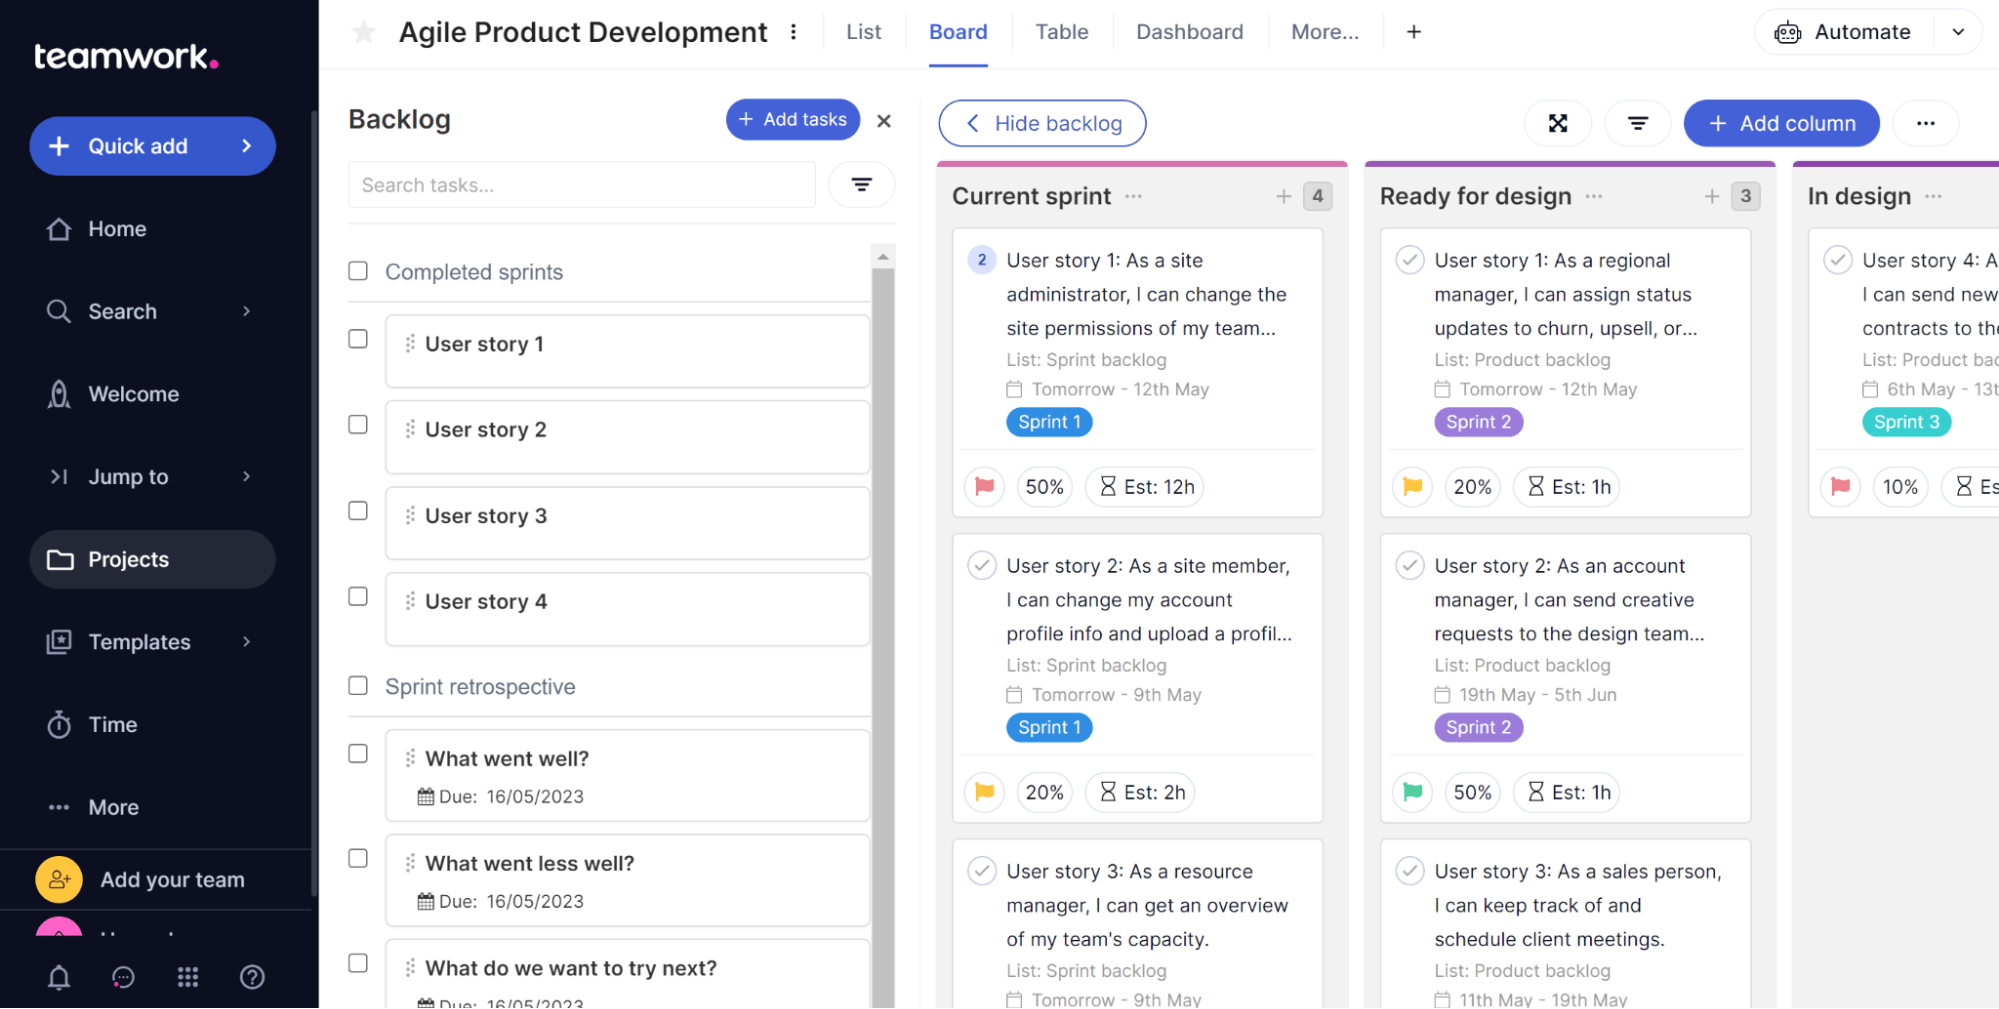Tick the What went well? checkbox
1999x1009 pixels.
pos(358,754)
